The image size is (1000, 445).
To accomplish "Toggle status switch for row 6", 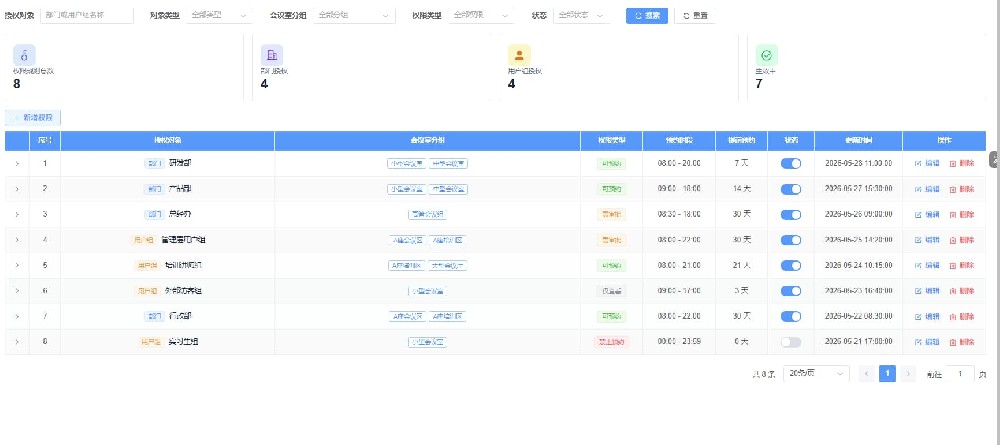I will 791,291.
